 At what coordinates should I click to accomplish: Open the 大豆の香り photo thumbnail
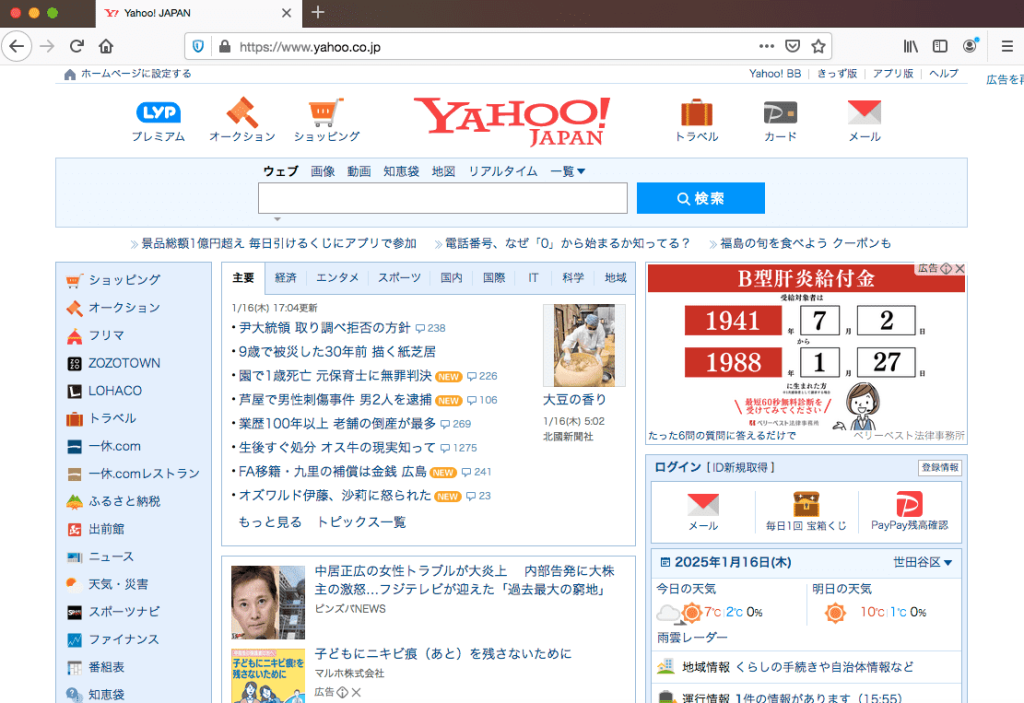pos(584,346)
